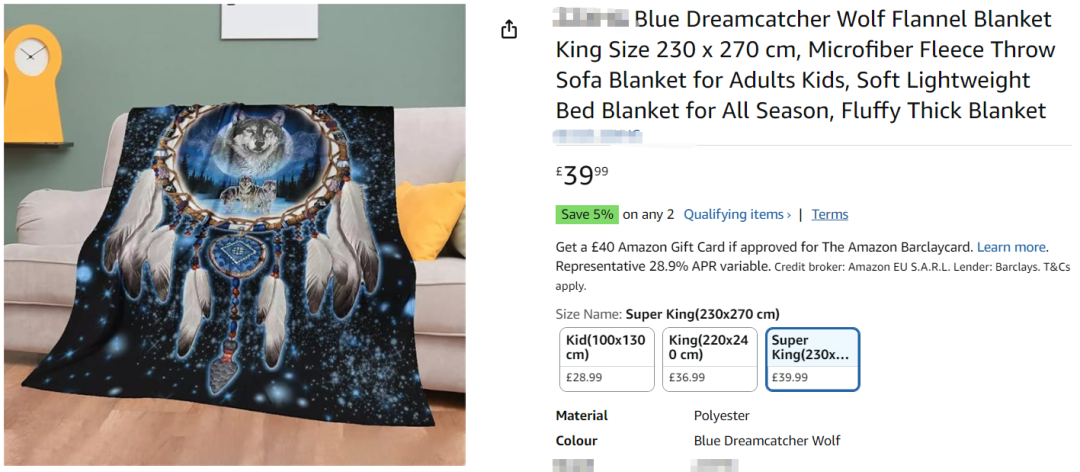Click the Learn more link for Barclaycard
Screen dimensions: 1080x472
(x=1011, y=247)
